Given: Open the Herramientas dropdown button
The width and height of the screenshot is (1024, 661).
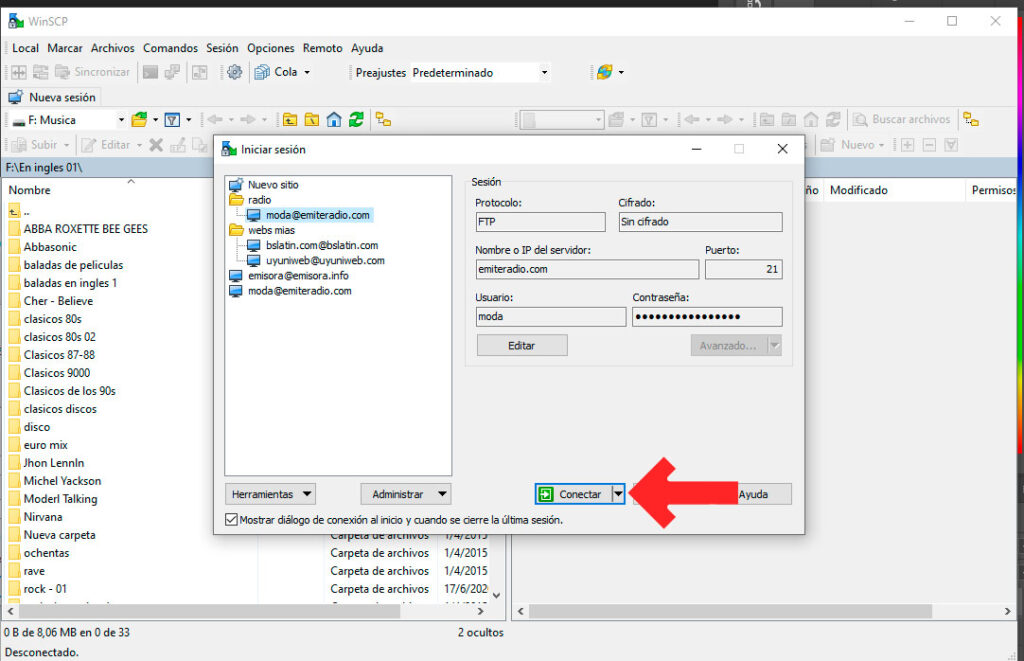Looking at the screenshot, I should pyautogui.click(x=270, y=494).
